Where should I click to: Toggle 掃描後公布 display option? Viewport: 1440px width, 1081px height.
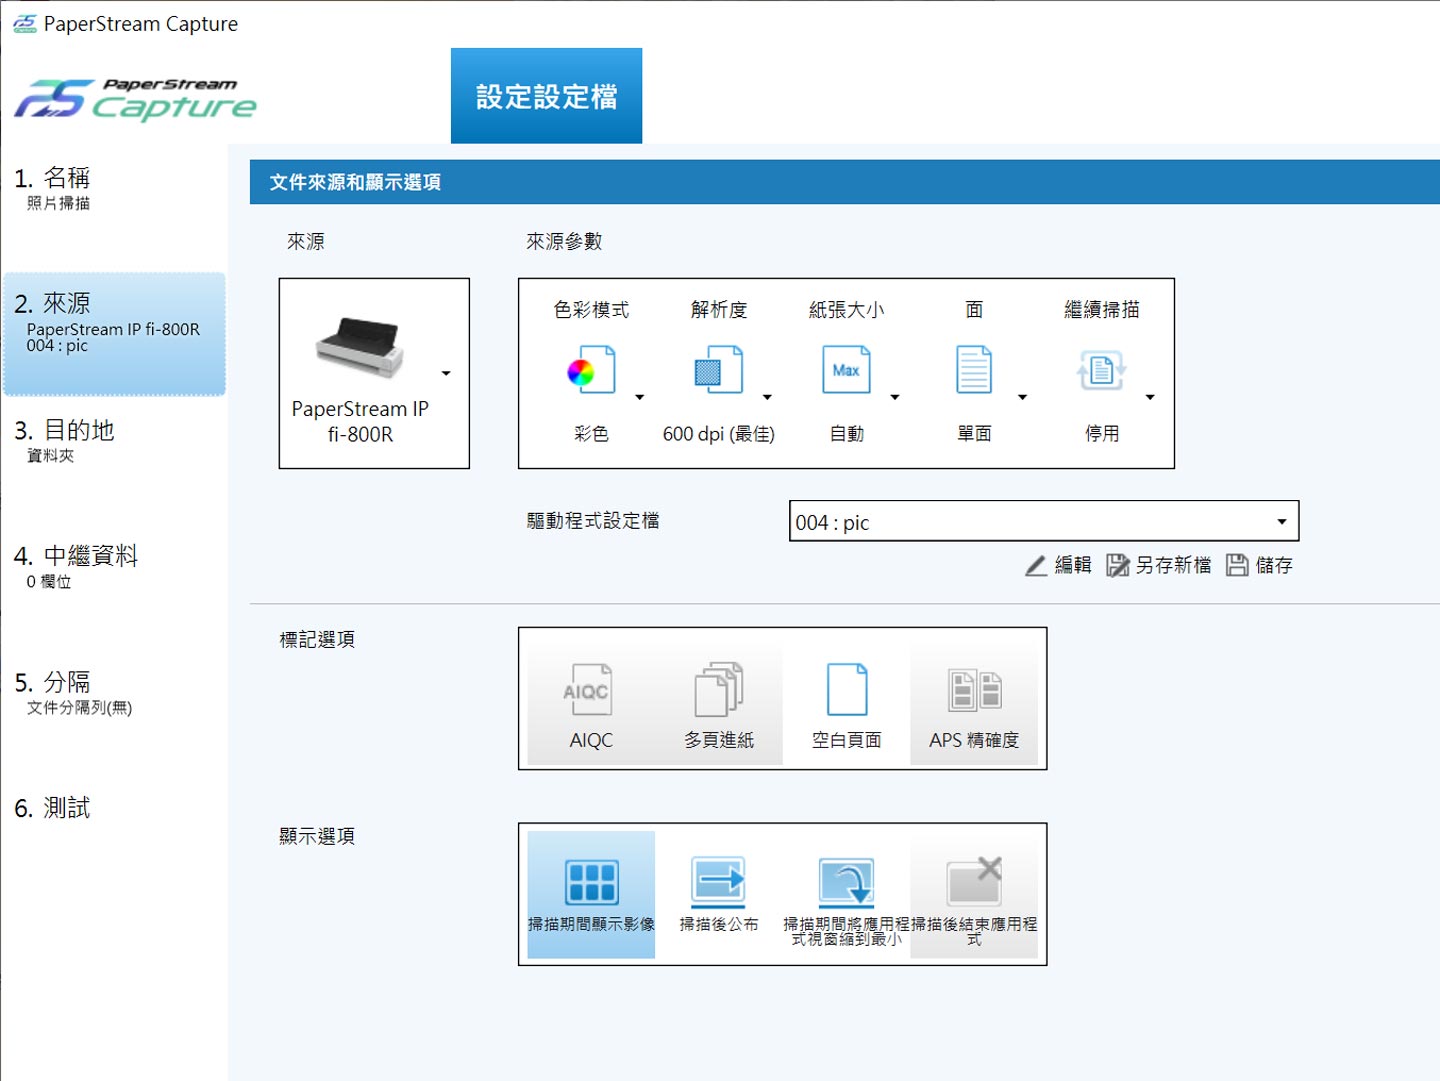(x=719, y=895)
